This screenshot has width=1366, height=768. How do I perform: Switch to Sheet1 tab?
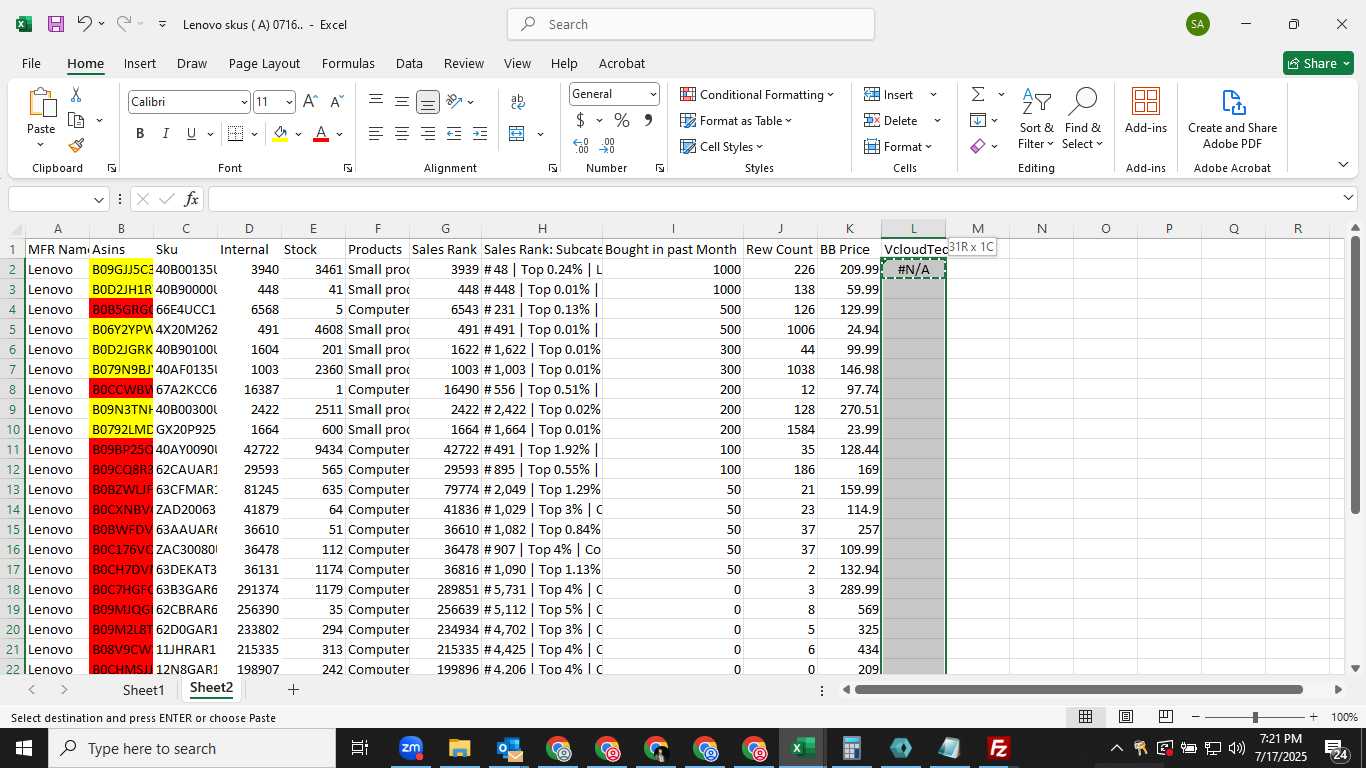point(143,690)
